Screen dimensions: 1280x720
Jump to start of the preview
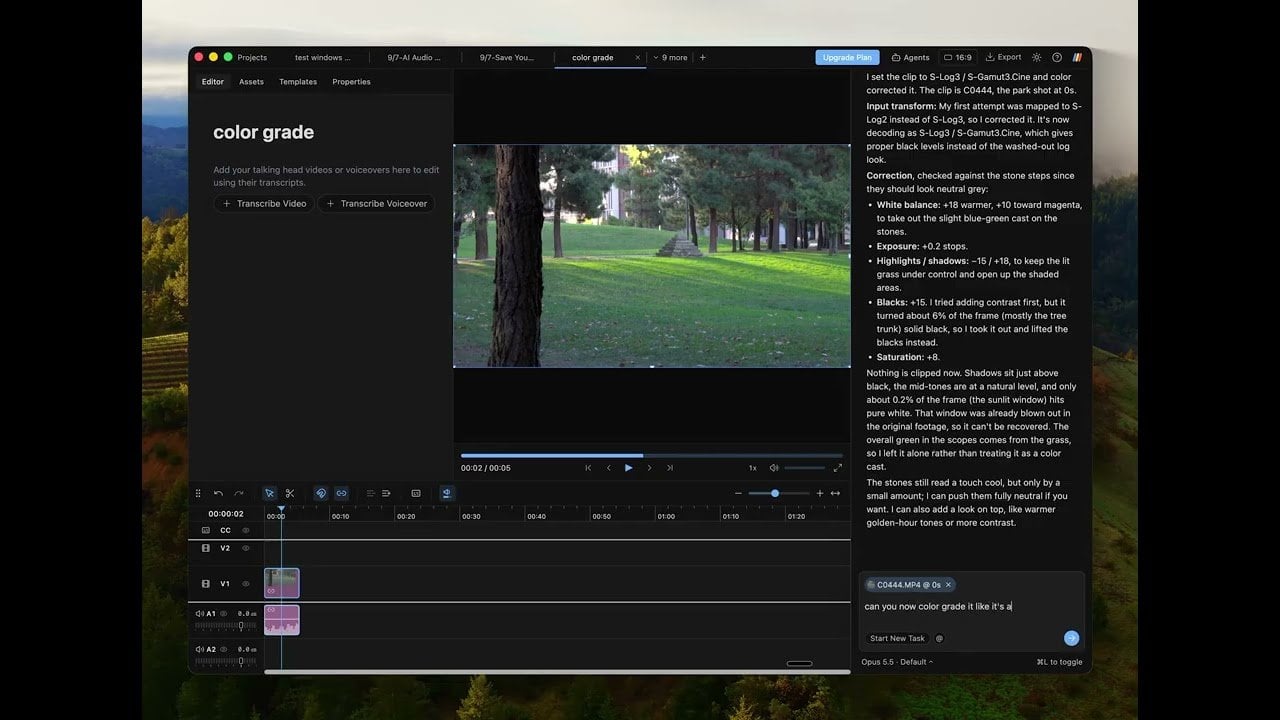pyautogui.click(x=588, y=468)
